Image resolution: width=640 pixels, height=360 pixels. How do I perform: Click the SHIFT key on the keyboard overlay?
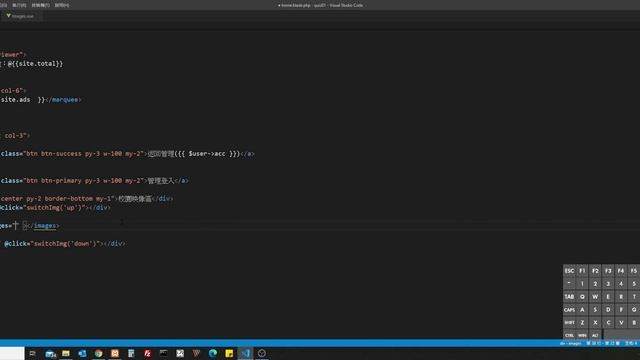pyautogui.click(x=569, y=322)
